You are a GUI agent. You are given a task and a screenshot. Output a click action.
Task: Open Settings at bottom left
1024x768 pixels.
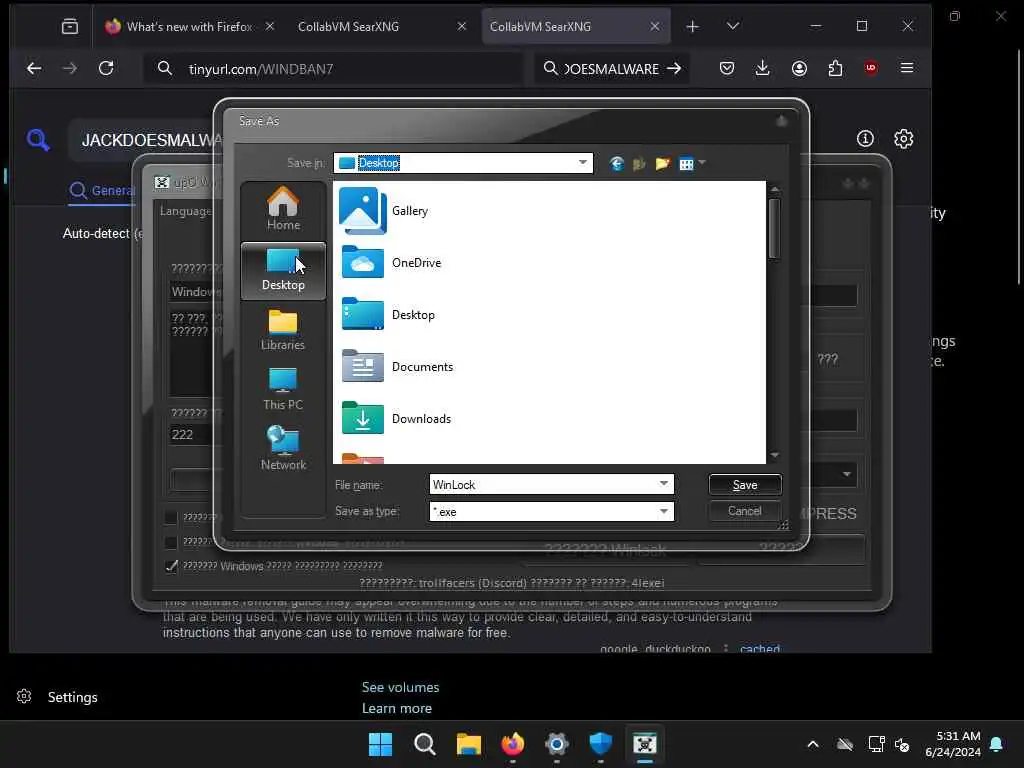pyautogui.click(x=57, y=697)
